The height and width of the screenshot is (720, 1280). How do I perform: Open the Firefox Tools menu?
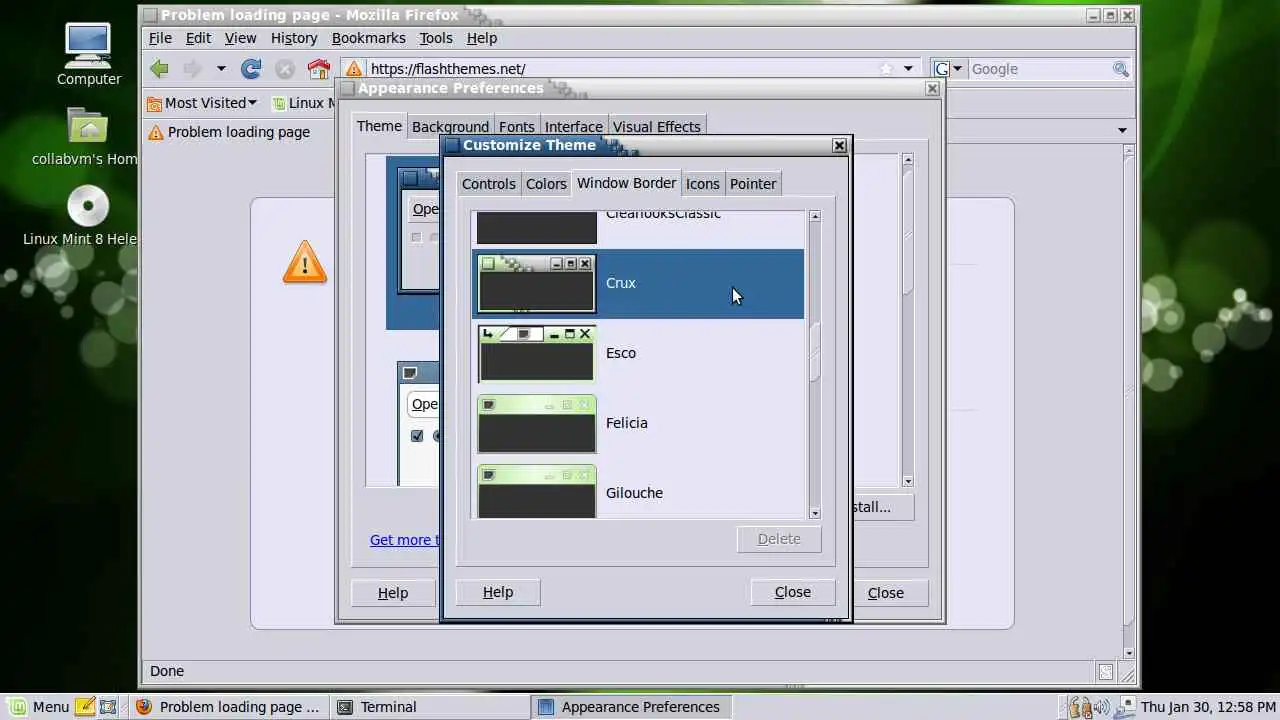(435, 38)
